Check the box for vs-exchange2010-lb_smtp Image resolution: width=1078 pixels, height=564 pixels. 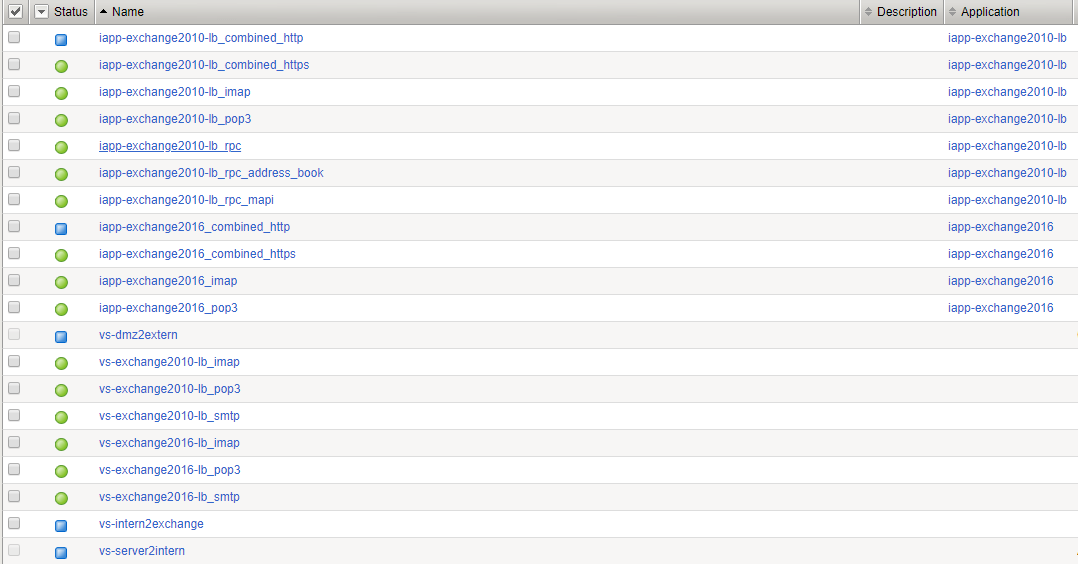tap(14, 415)
